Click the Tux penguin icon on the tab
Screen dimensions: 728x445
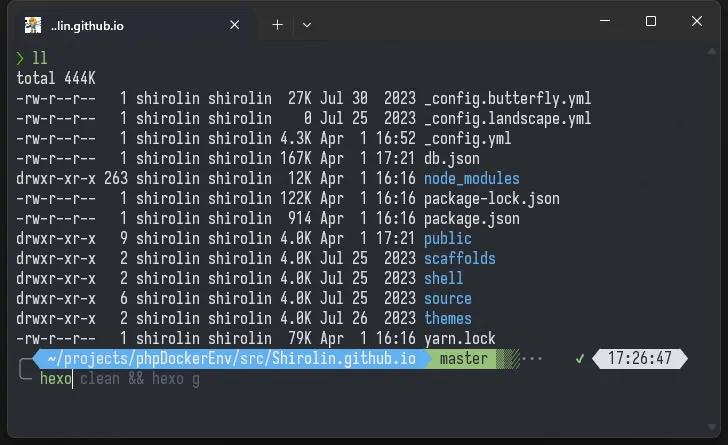click(33, 24)
